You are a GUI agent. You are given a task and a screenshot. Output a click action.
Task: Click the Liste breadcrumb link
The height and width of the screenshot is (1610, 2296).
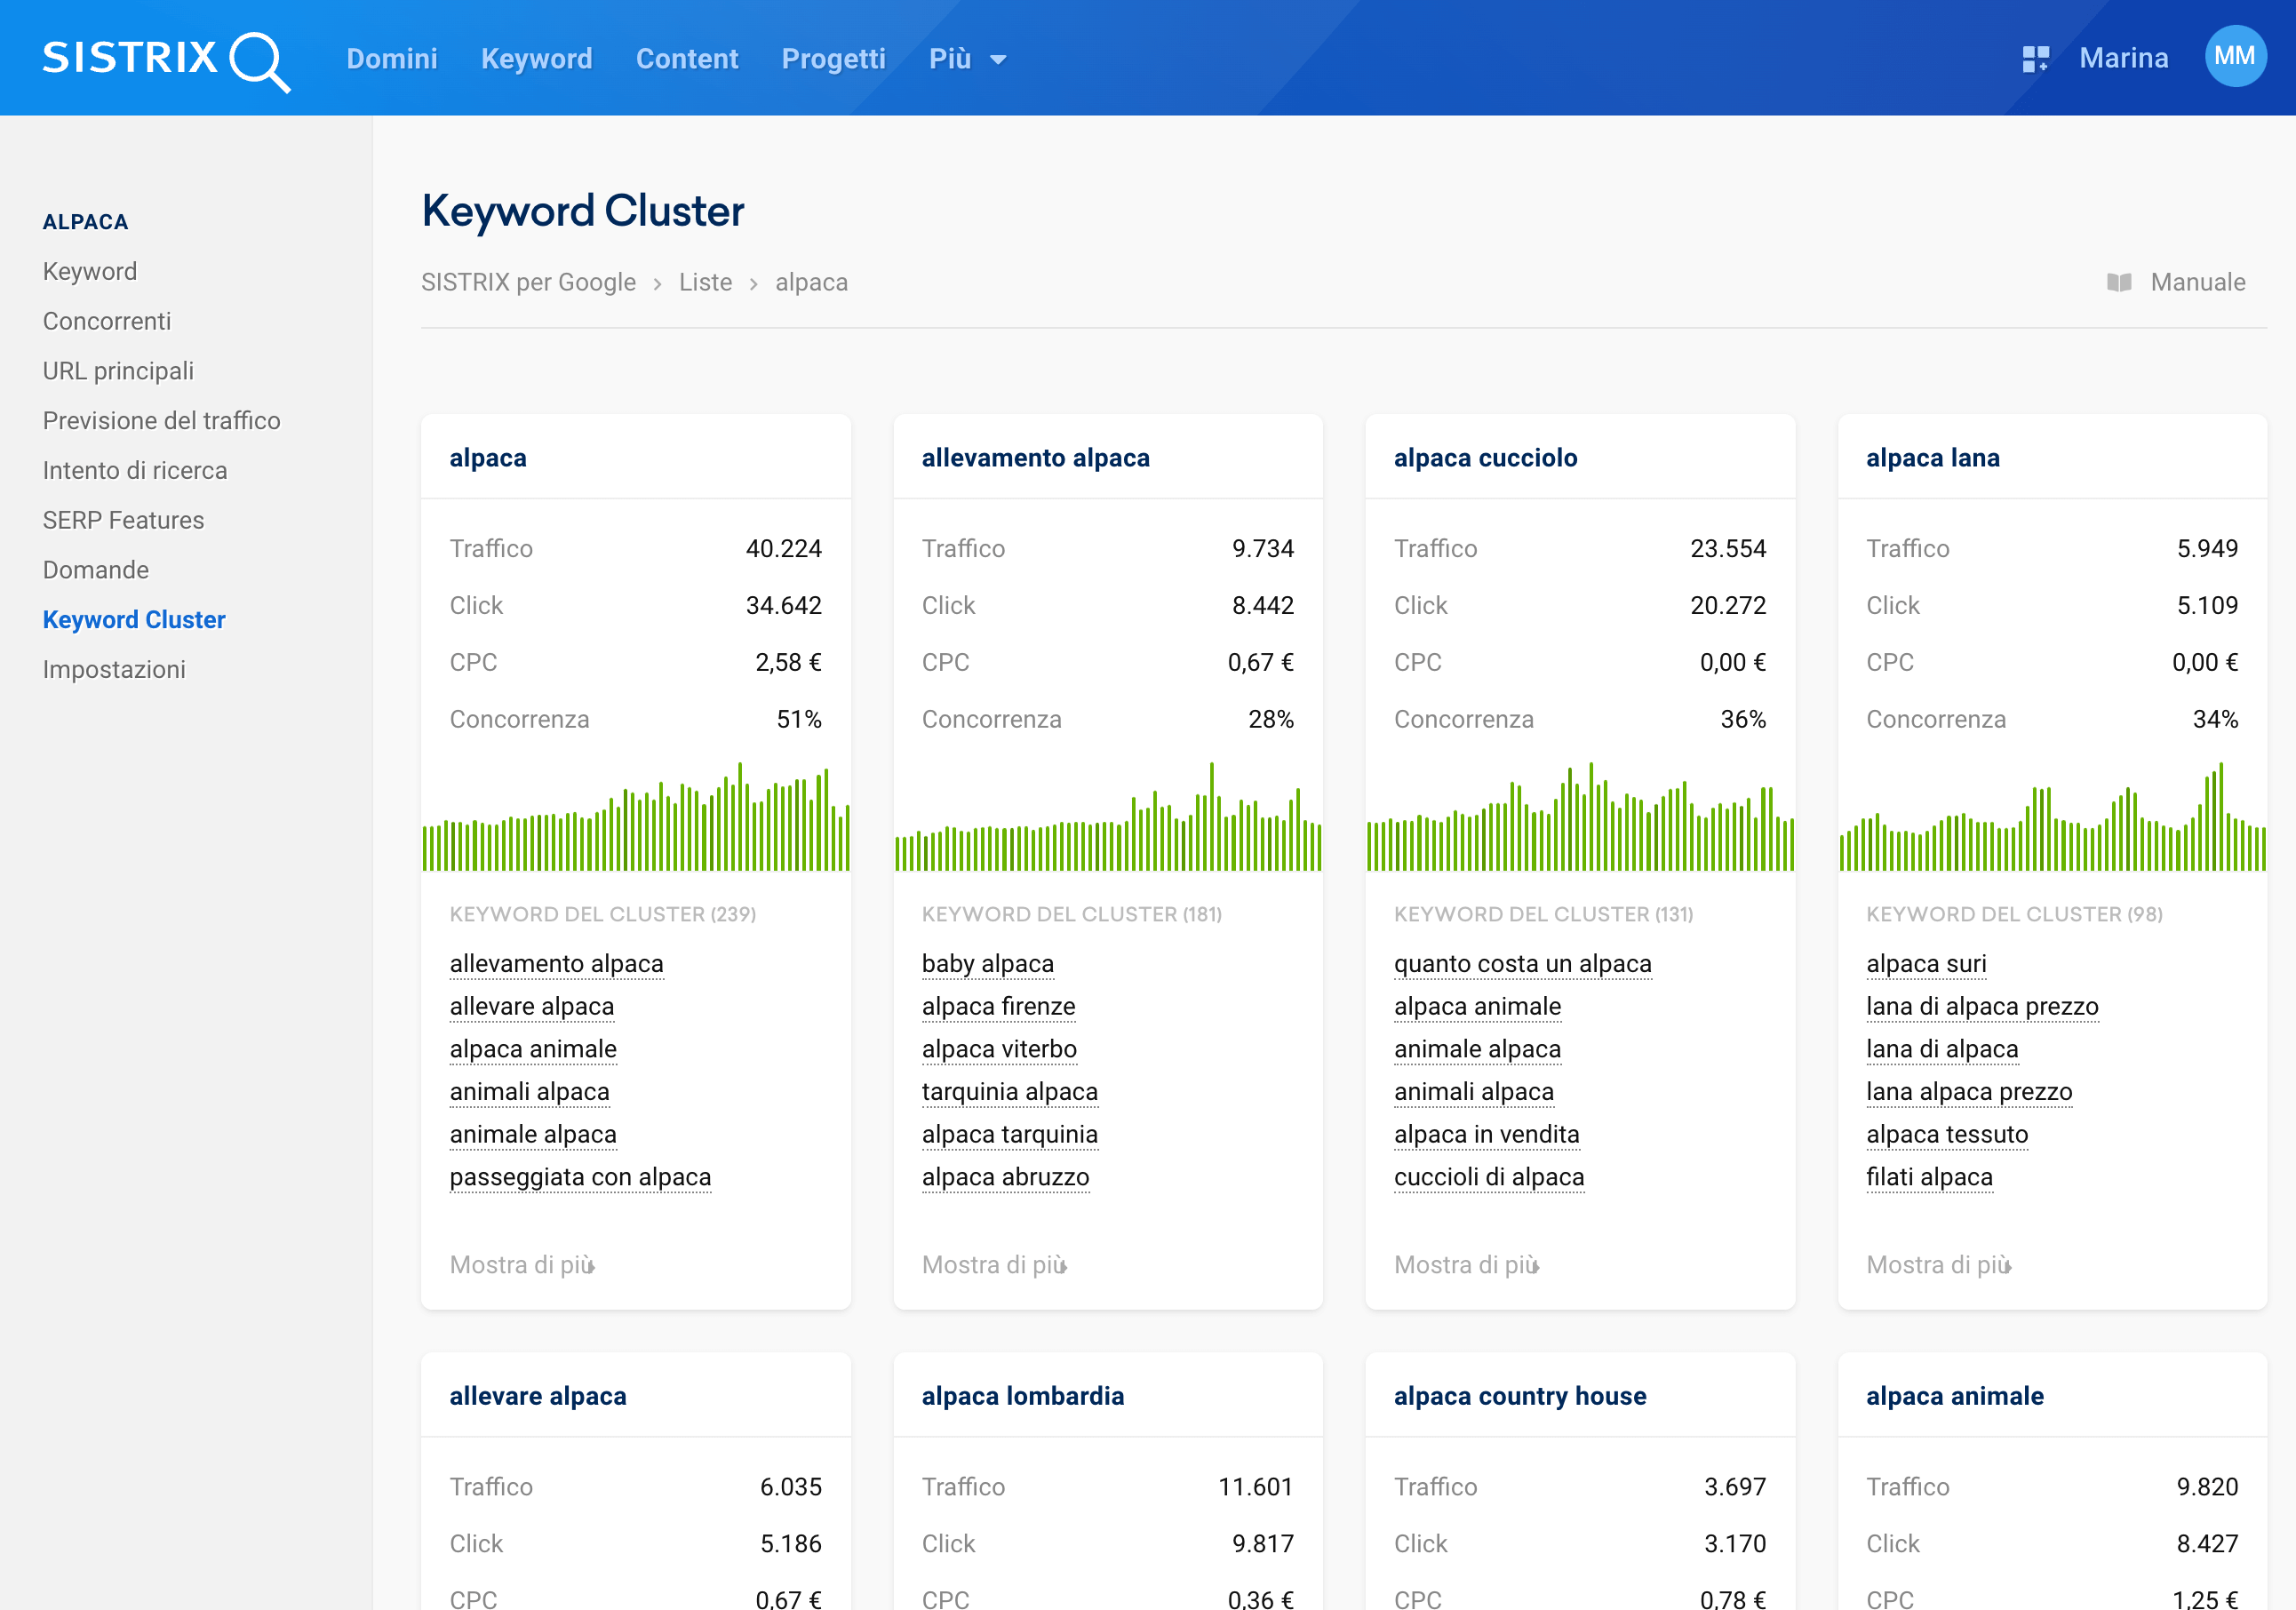705,283
